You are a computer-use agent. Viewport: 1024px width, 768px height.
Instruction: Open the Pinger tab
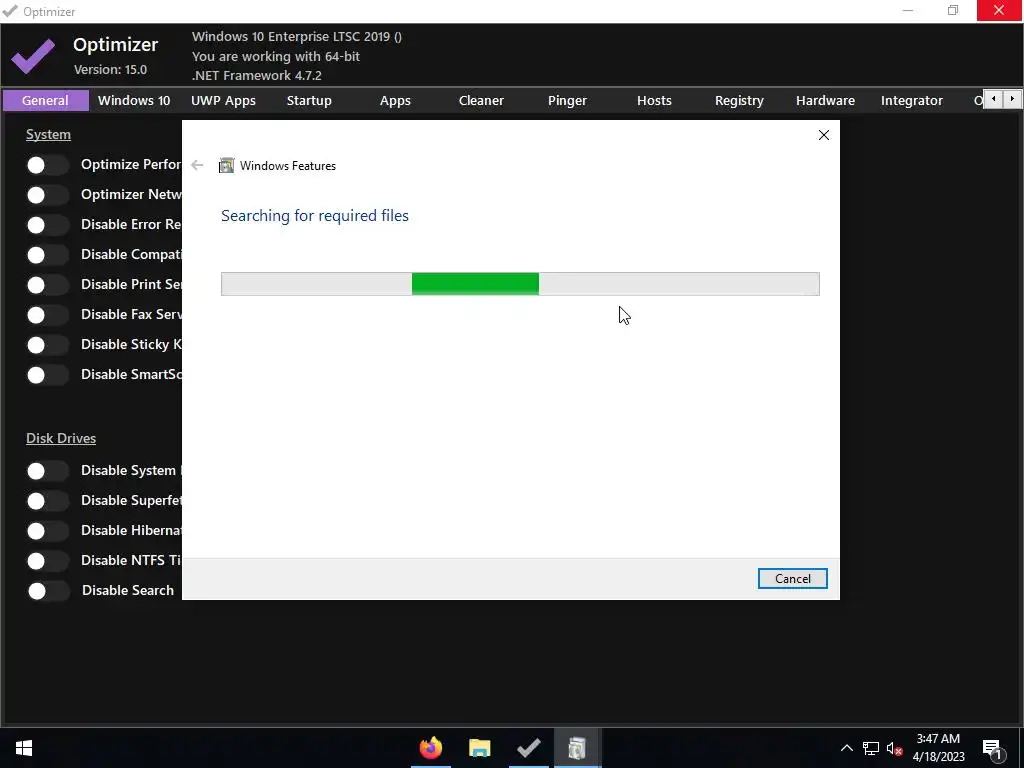tap(568, 101)
